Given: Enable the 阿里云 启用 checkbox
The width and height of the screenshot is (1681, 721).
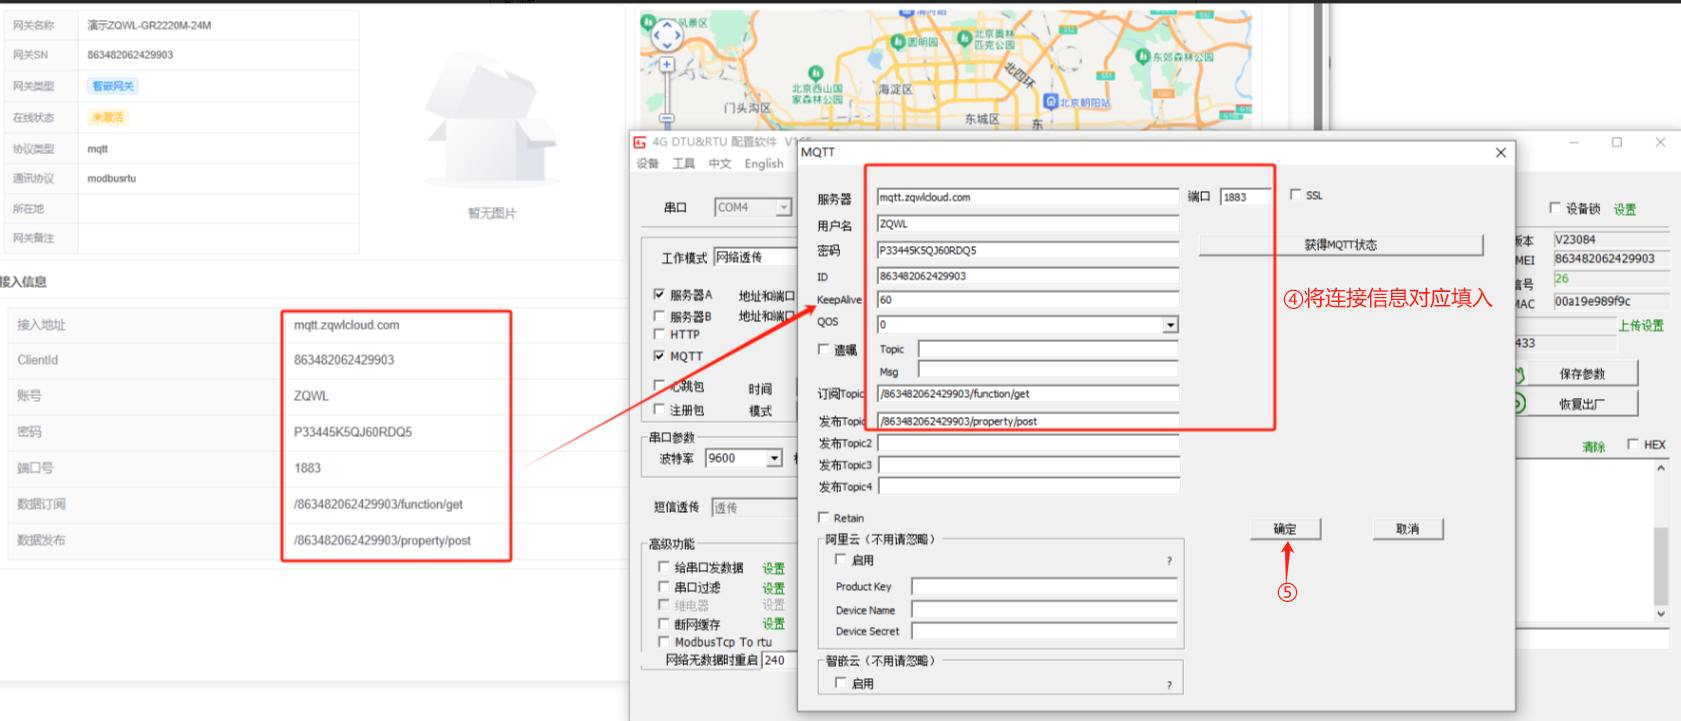Looking at the screenshot, I should [x=840, y=559].
